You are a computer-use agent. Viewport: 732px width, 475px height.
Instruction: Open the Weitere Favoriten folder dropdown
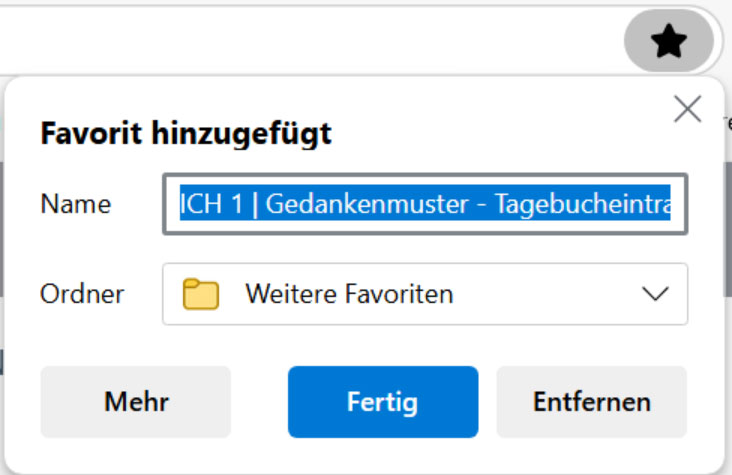(424, 294)
